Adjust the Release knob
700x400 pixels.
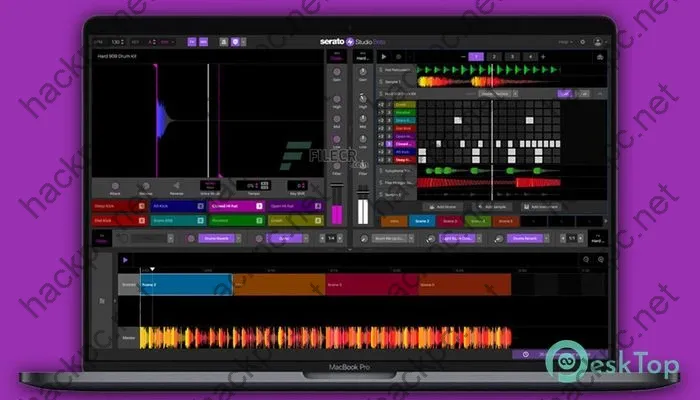click(146, 186)
